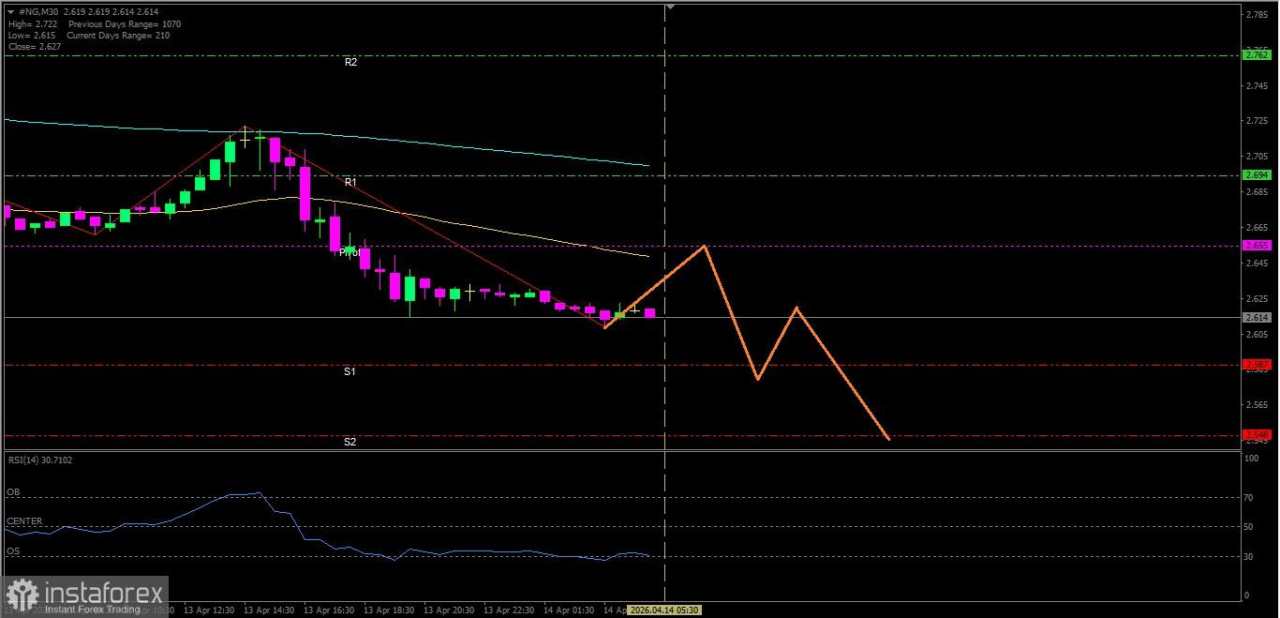
Task: Click the 100 value on RSI scale
Action: pos(1250,458)
